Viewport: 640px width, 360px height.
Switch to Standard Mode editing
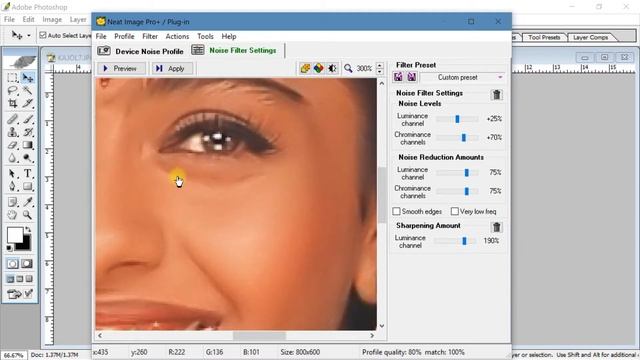pyautogui.click(x=13, y=264)
